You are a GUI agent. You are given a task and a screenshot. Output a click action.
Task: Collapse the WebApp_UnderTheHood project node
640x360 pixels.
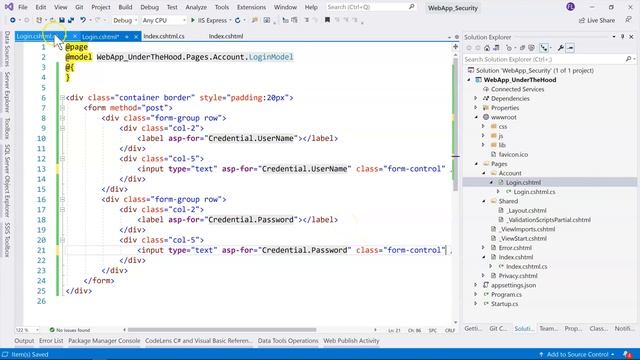point(469,80)
